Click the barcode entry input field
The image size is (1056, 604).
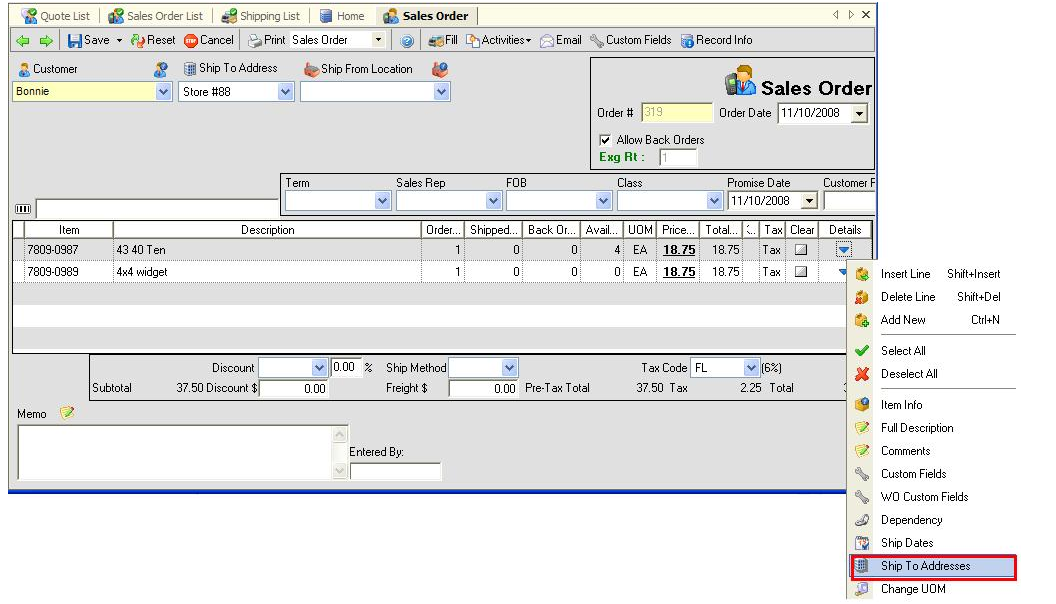pos(157,208)
